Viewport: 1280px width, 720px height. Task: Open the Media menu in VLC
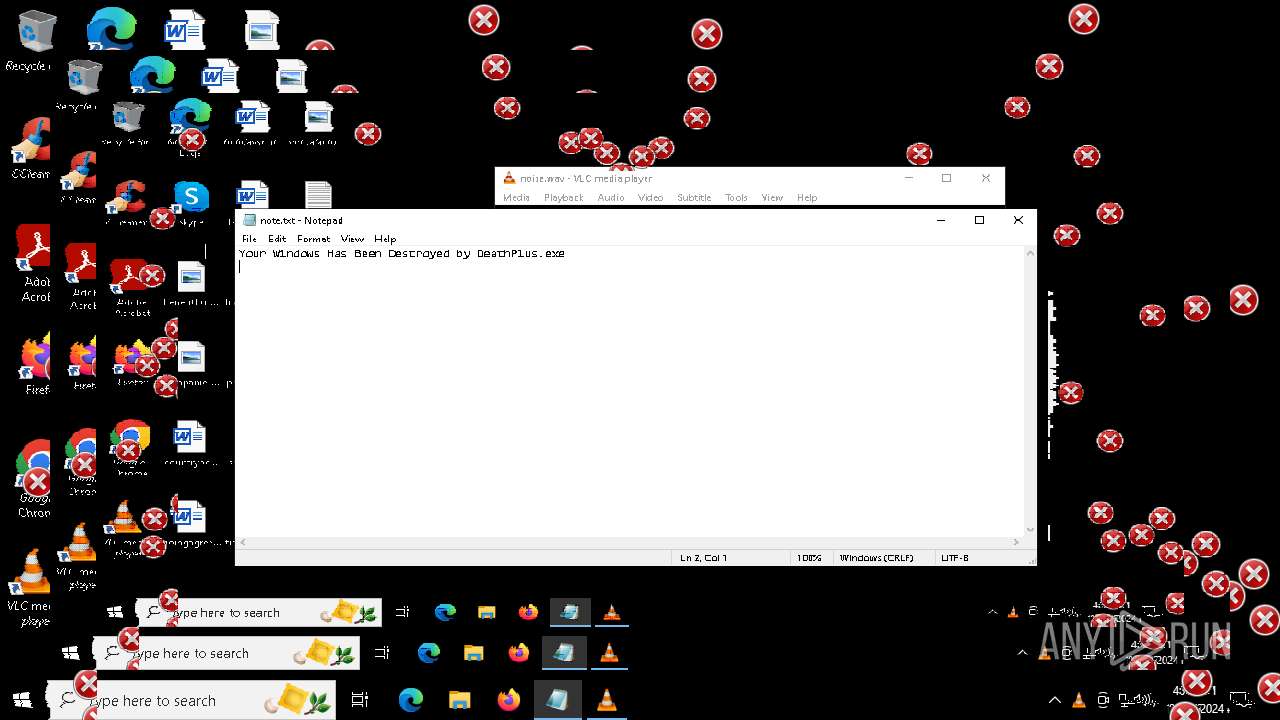point(516,198)
